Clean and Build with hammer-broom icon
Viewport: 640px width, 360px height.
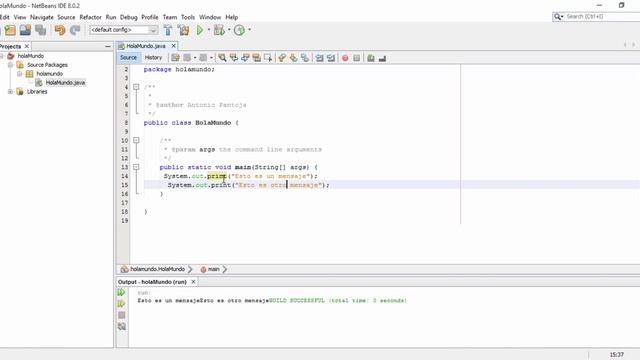pyautogui.click(x=183, y=30)
